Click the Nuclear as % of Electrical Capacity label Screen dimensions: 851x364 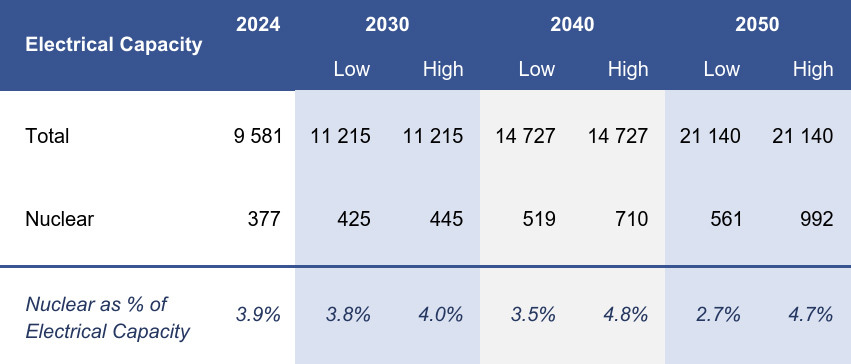click(x=107, y=318)
